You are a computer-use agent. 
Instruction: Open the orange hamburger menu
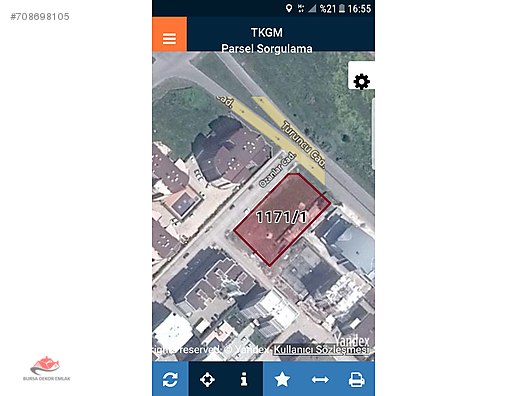[169, 34]
